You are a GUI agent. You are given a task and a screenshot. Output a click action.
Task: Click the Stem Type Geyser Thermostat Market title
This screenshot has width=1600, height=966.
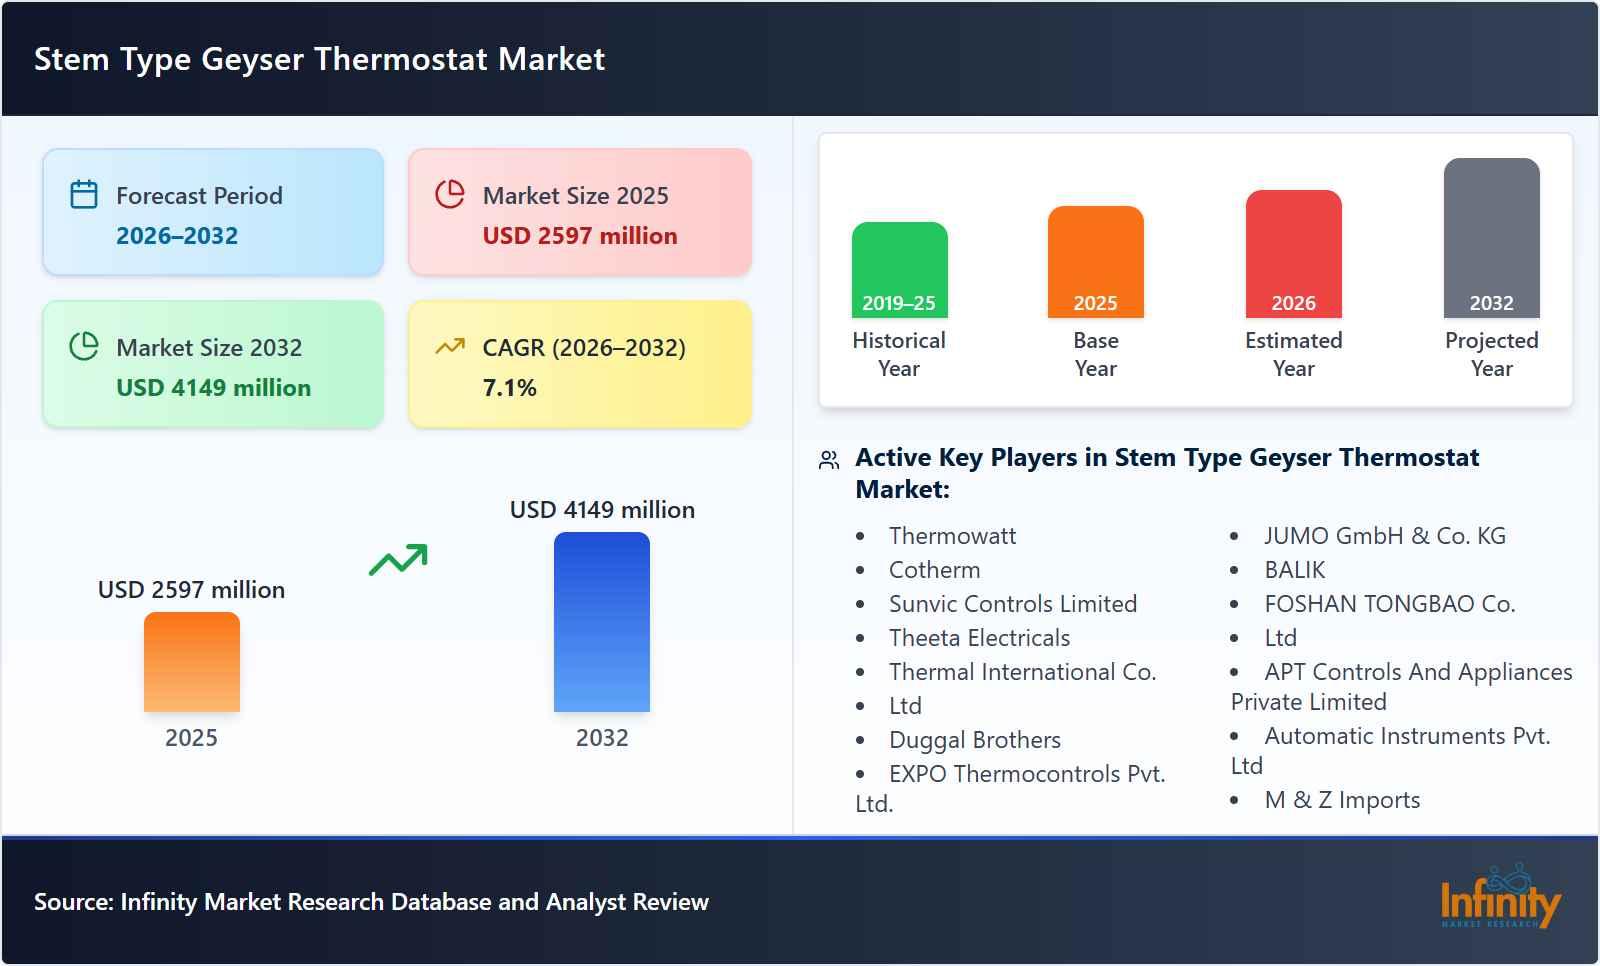click(x=318, y=59)
